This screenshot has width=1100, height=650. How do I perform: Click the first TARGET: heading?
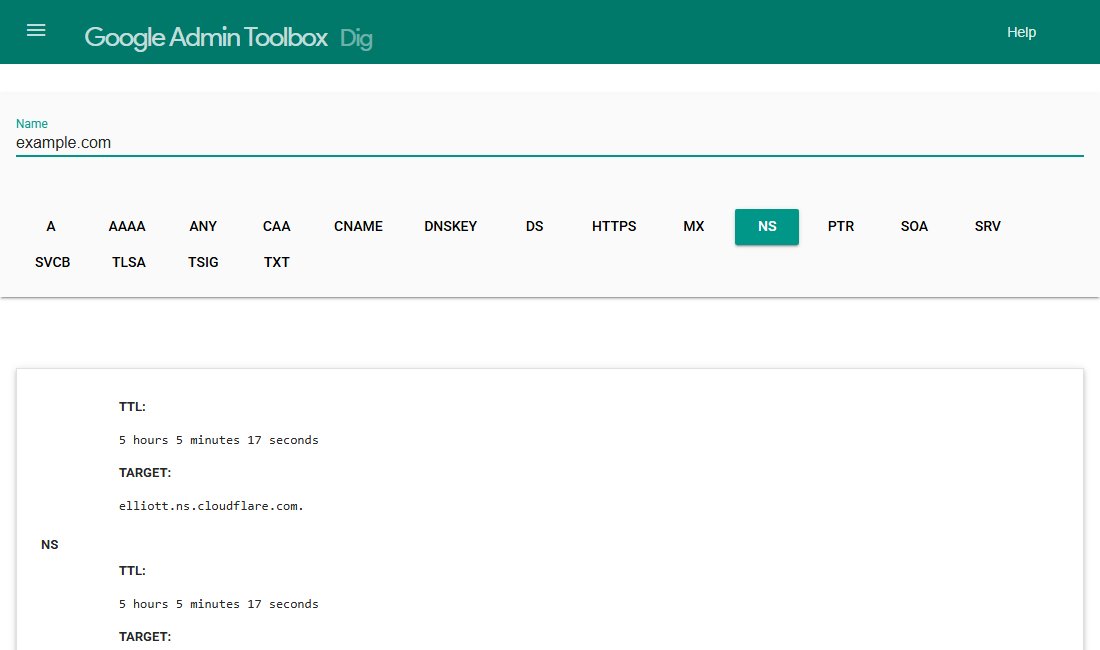(x=145, y=473)
